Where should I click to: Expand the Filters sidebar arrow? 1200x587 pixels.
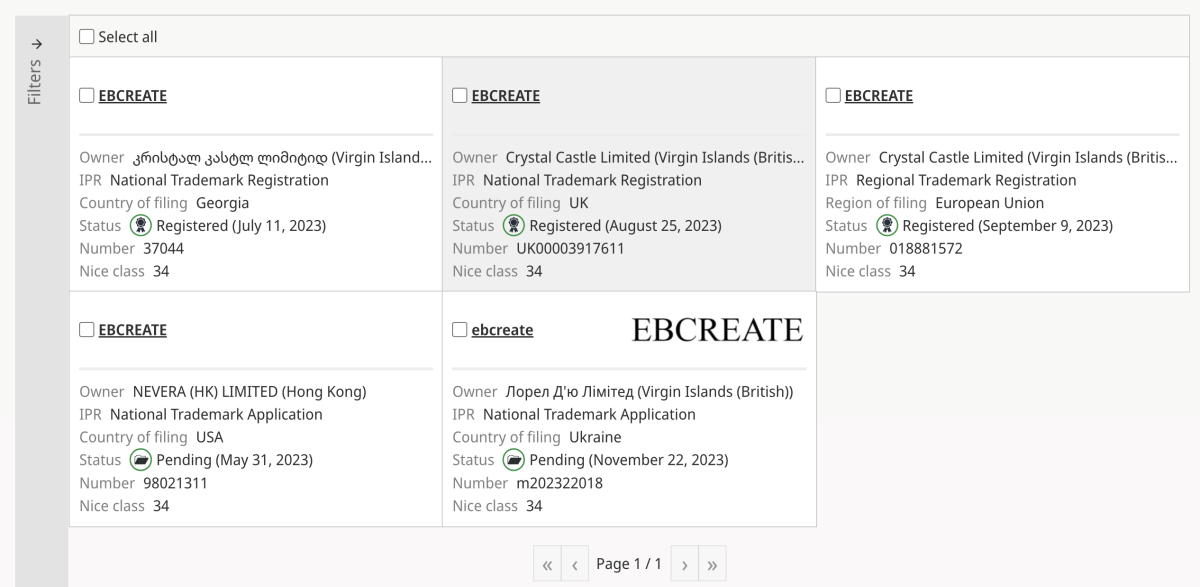click(36, 43)
